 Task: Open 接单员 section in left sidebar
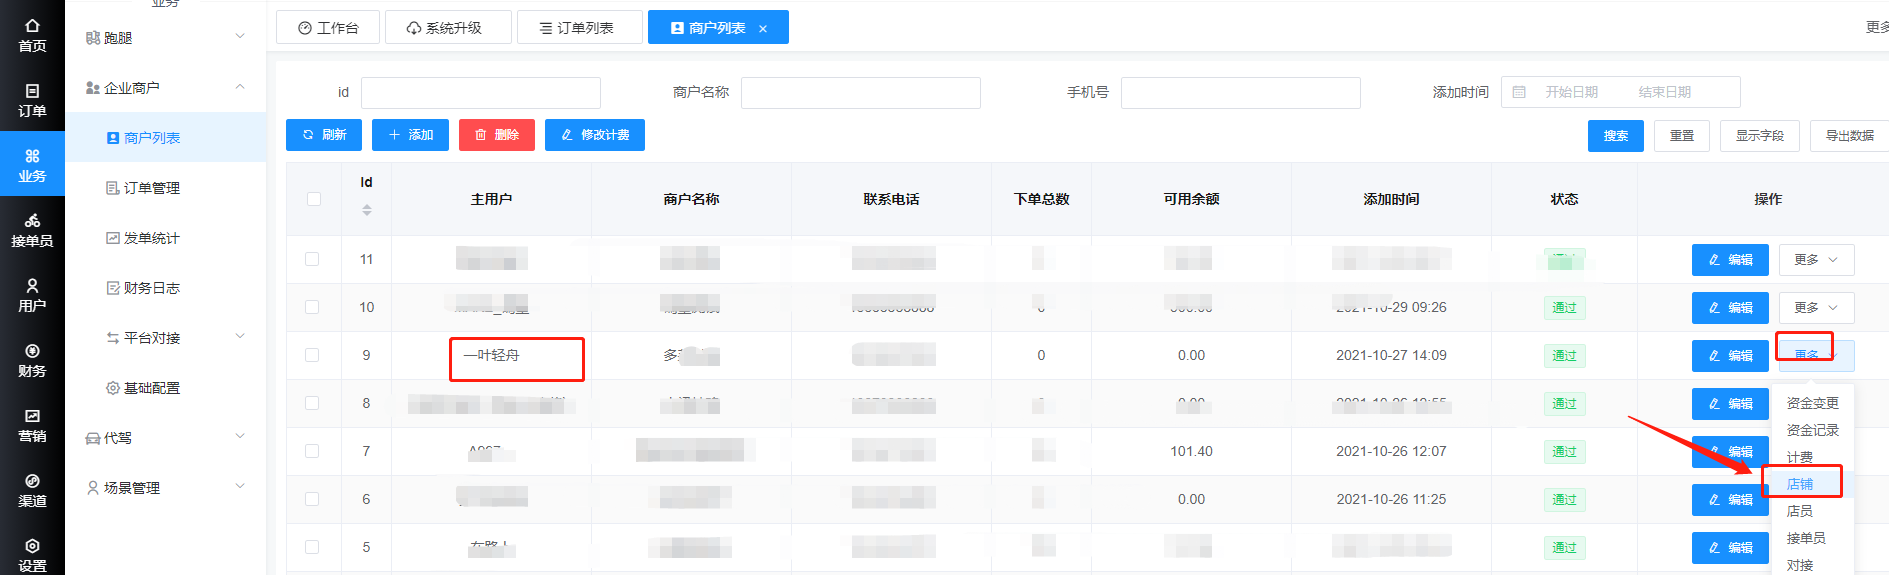[x=32, y=230]
